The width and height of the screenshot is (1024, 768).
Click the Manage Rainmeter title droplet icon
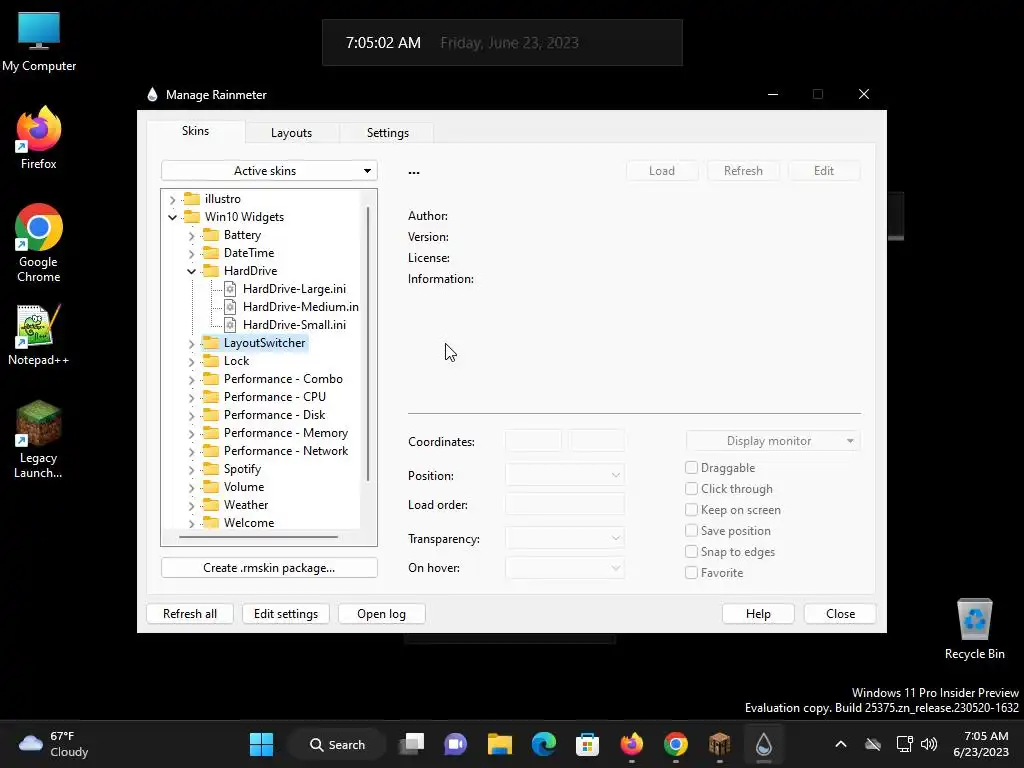[x=152, y=95]
